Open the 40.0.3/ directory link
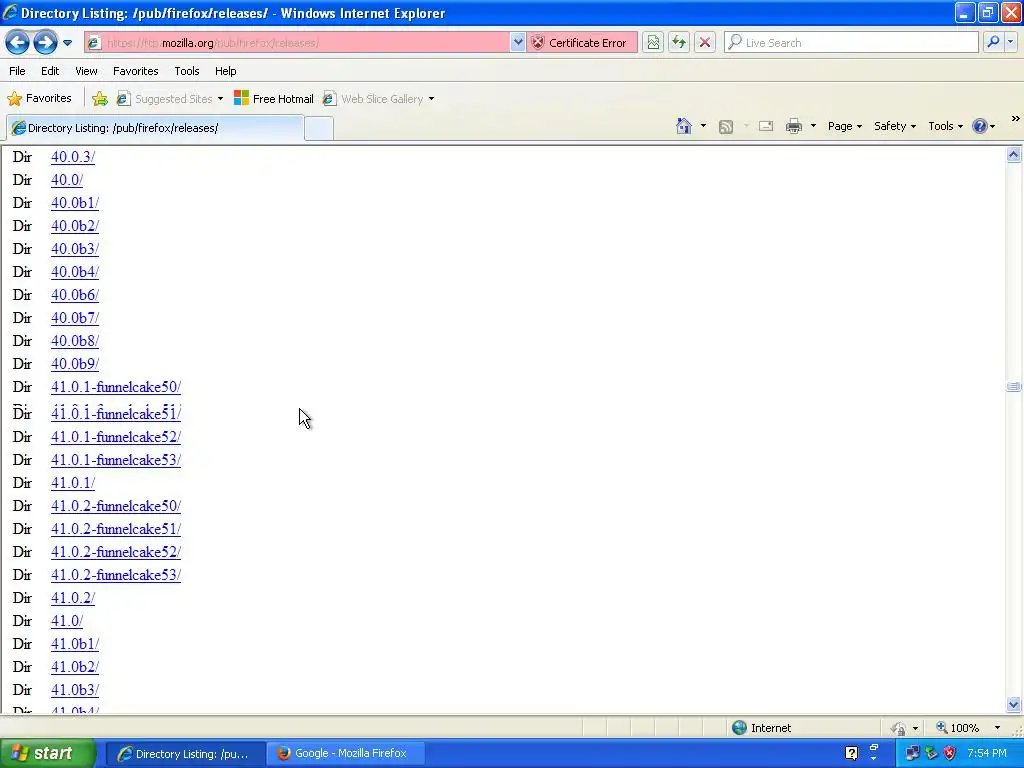Viewport: 1024px width, 768px height. point(73,157)
